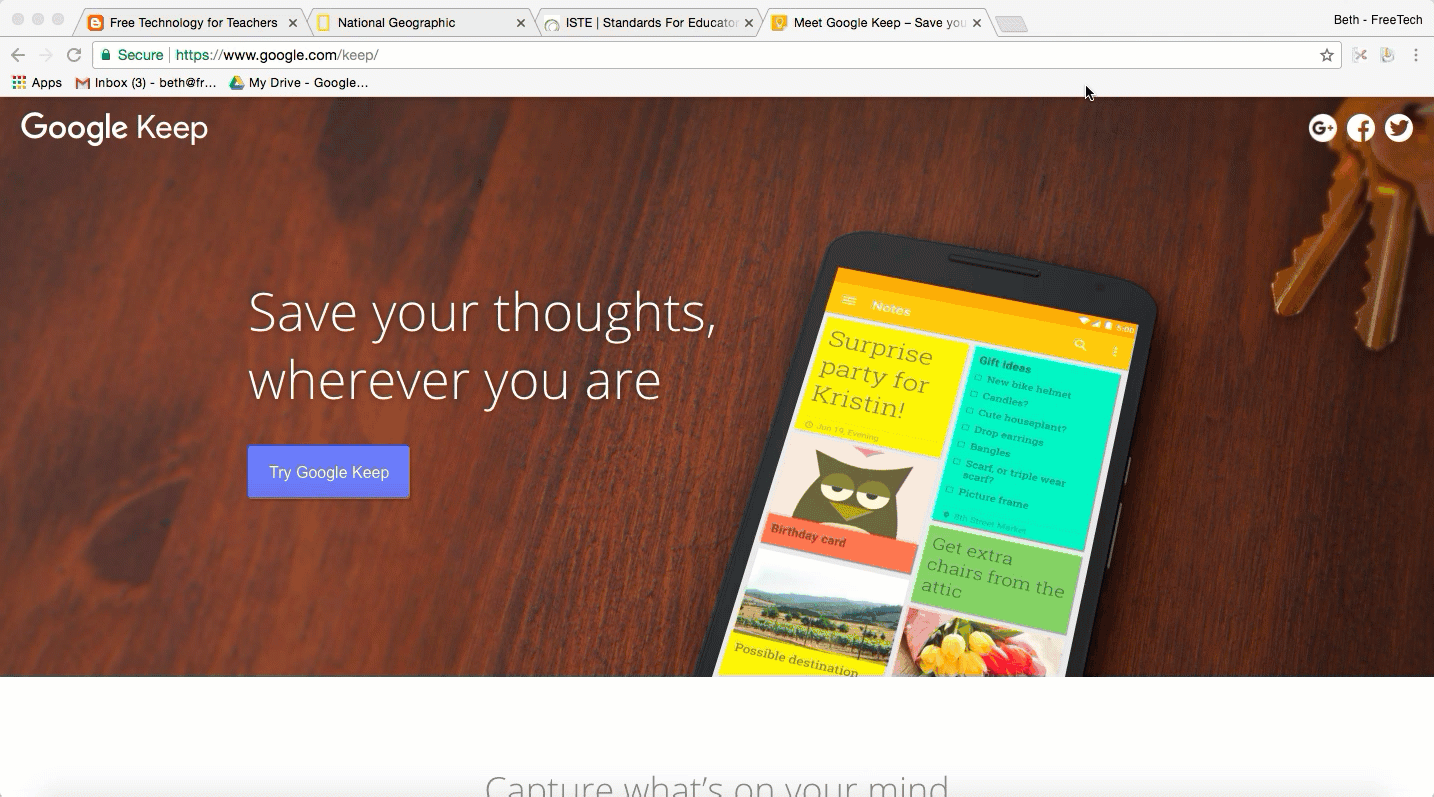Open the Apps bookmarks shortcut
This screenshot has height=797, width=1434.
pos(37,83)
